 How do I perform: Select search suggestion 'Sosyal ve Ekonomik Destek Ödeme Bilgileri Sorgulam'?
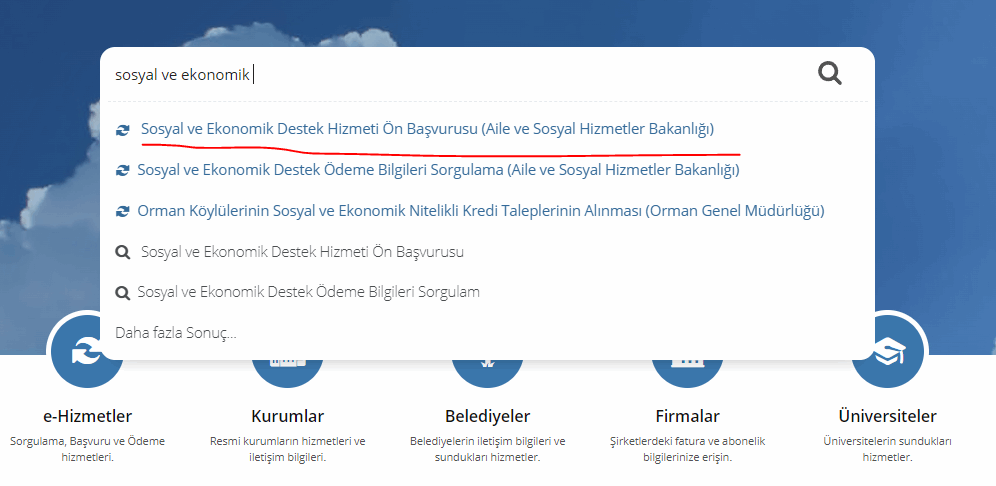[309, 292]
